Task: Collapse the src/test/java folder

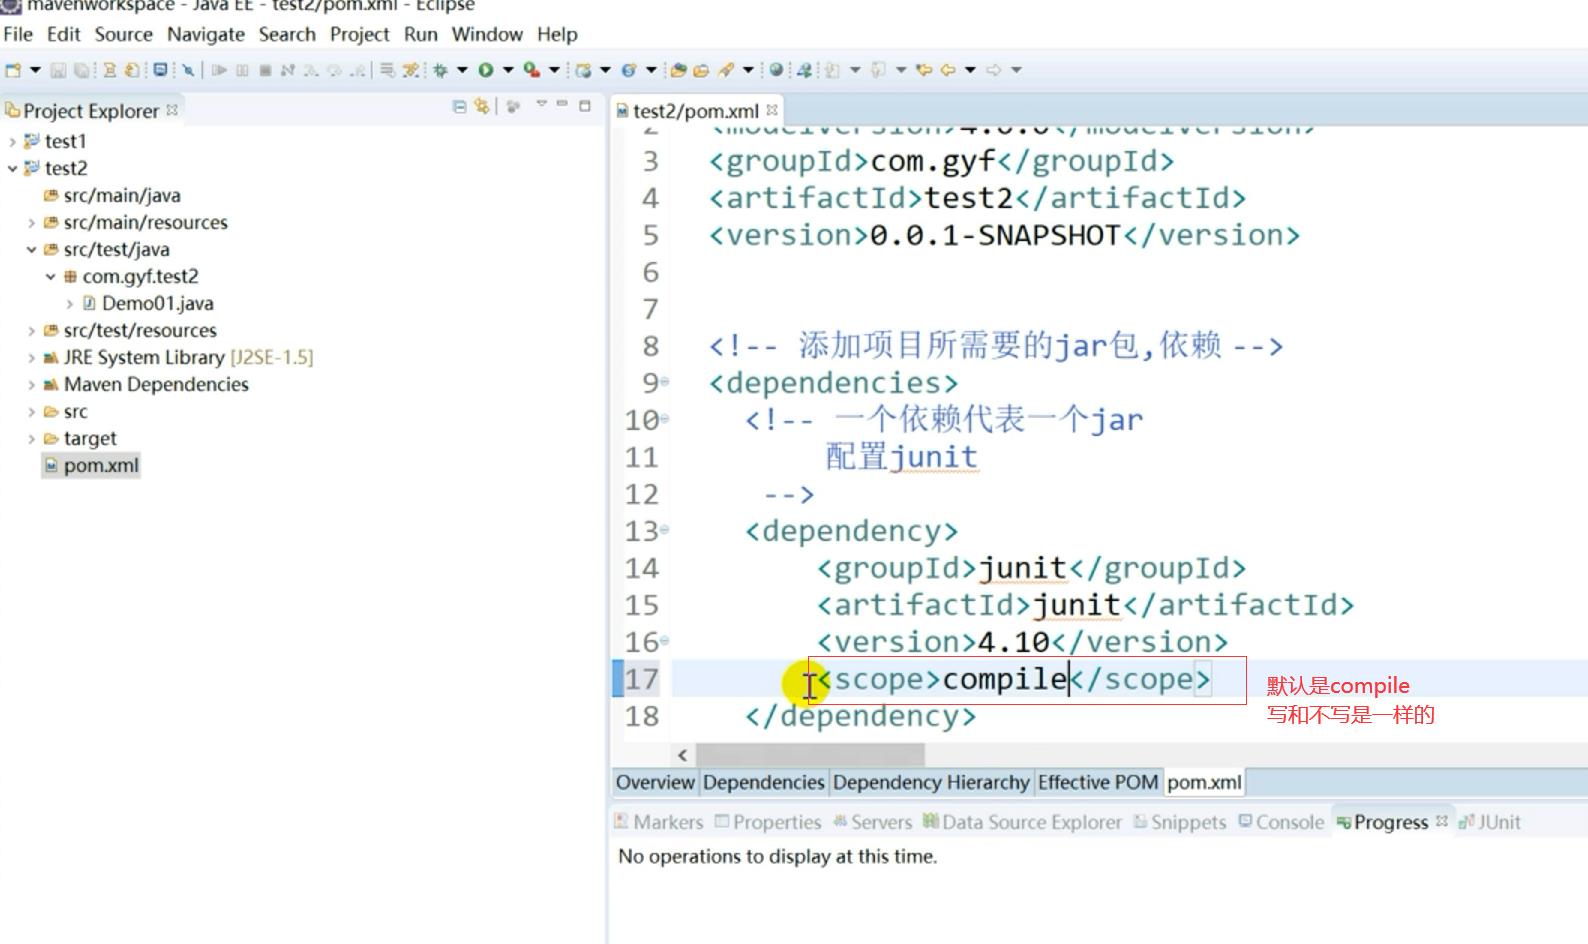Action: (x=31, y=249)
